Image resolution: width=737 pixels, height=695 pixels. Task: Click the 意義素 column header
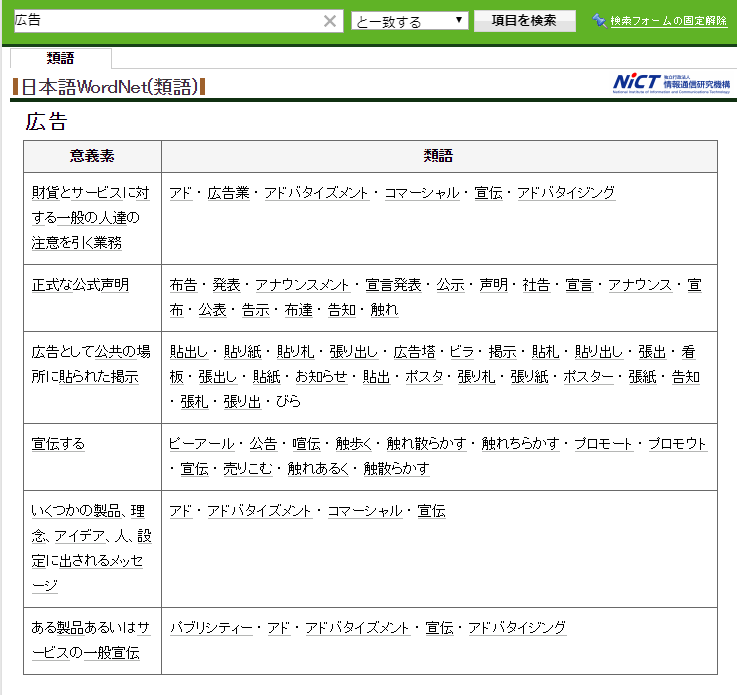coord(93,156)
